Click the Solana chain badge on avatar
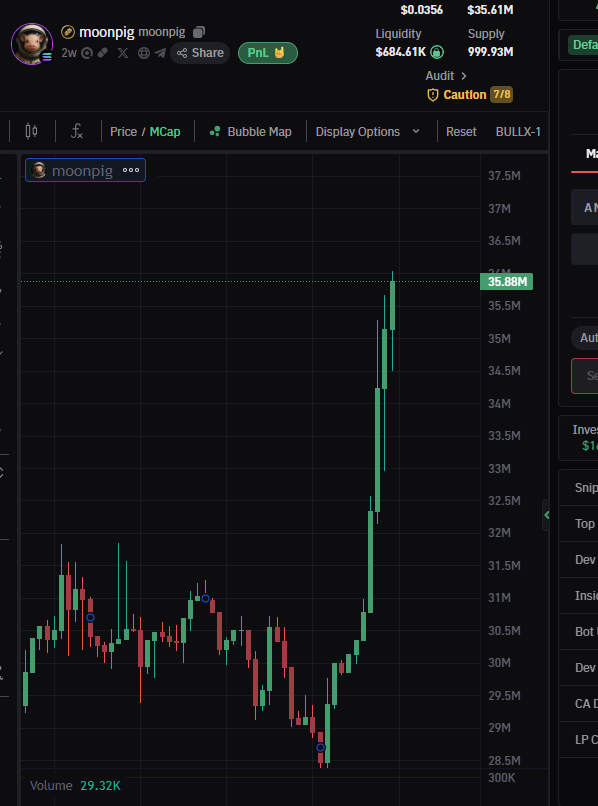The image size is (598, 806). 47,57
